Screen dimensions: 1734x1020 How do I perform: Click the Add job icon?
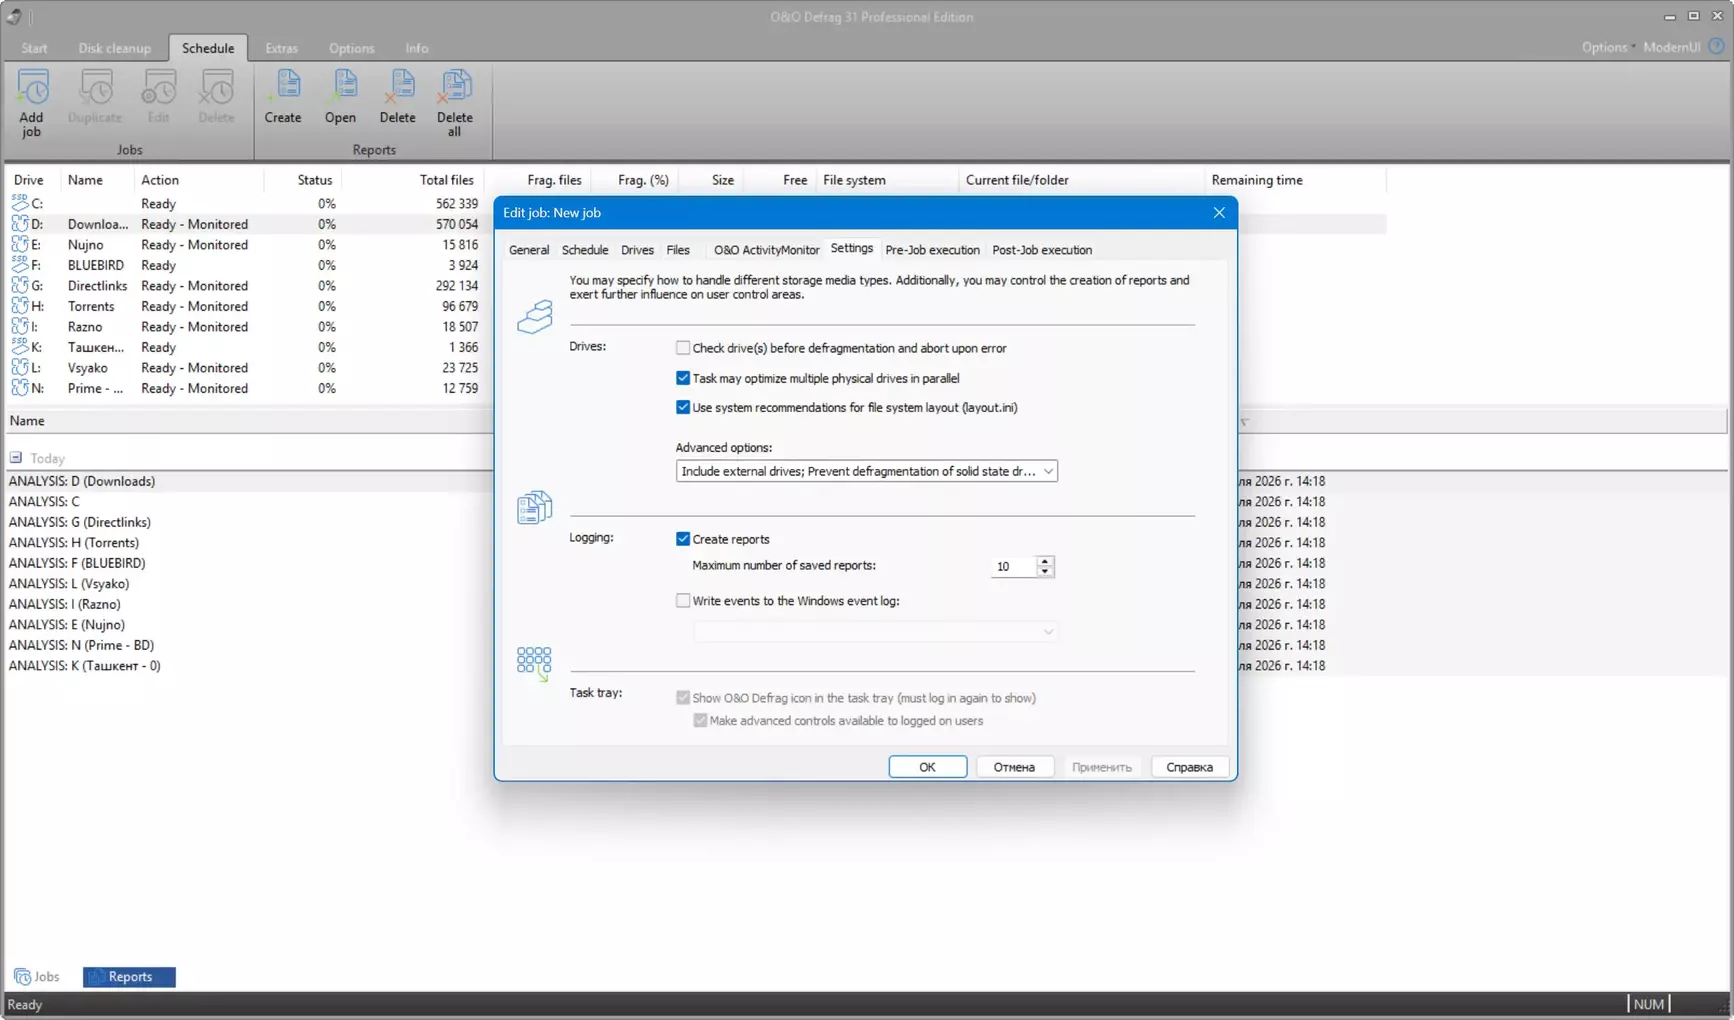click(32, 102)
